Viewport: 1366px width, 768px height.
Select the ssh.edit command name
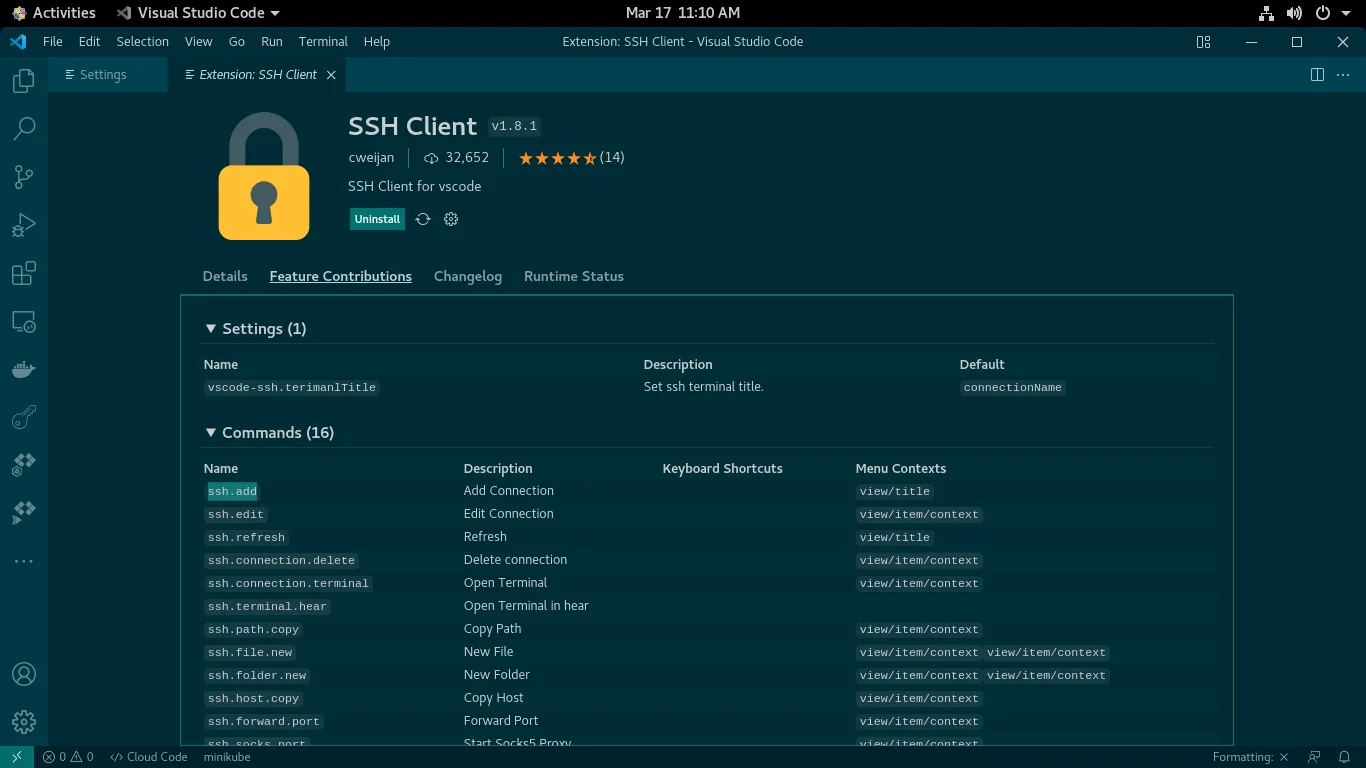pyautogui.click(x=236, y=515)
